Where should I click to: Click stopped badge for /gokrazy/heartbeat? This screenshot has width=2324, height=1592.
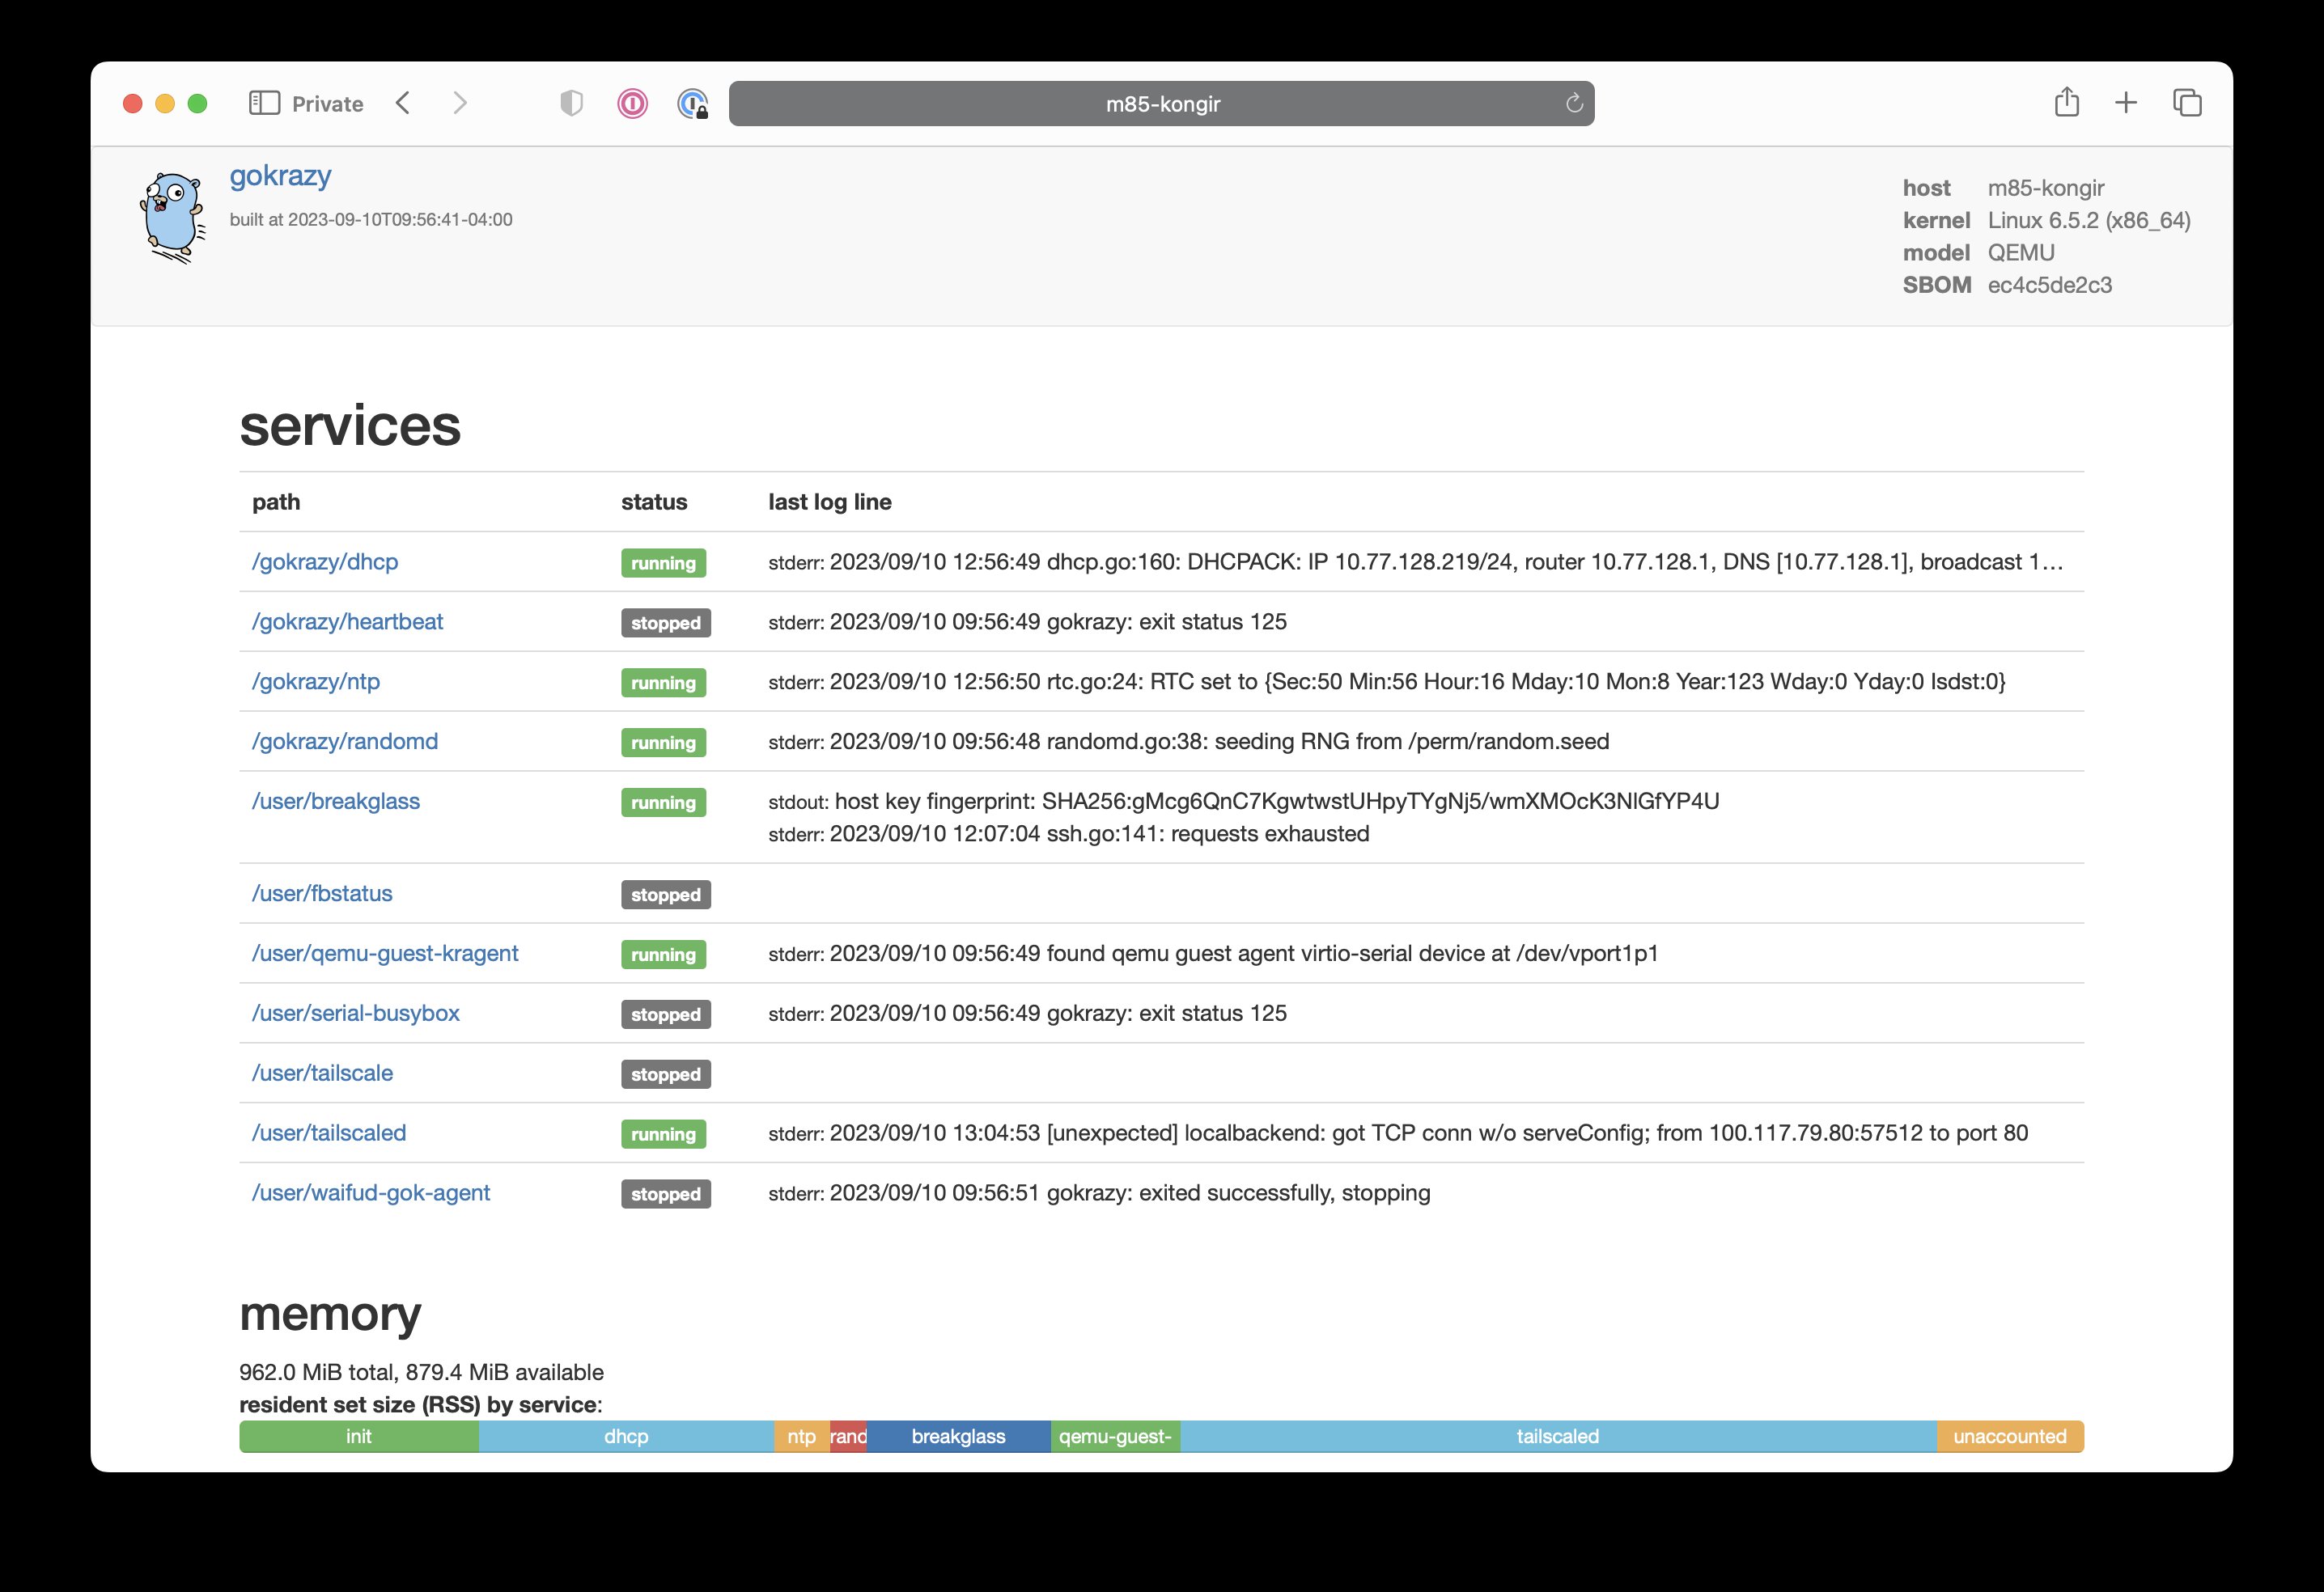click(665, 623)
